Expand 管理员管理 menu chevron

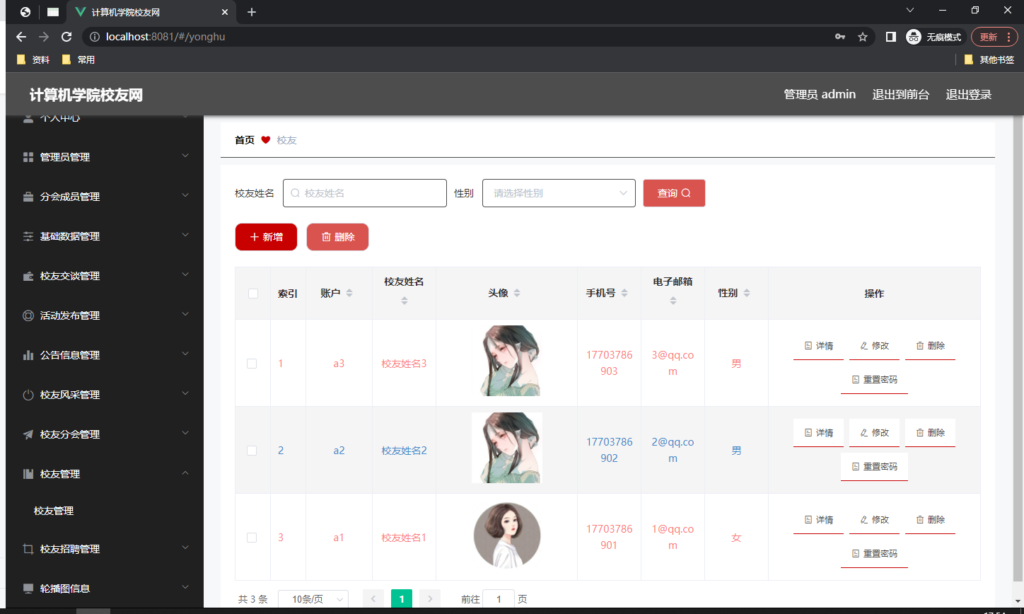tap(185, 155)
